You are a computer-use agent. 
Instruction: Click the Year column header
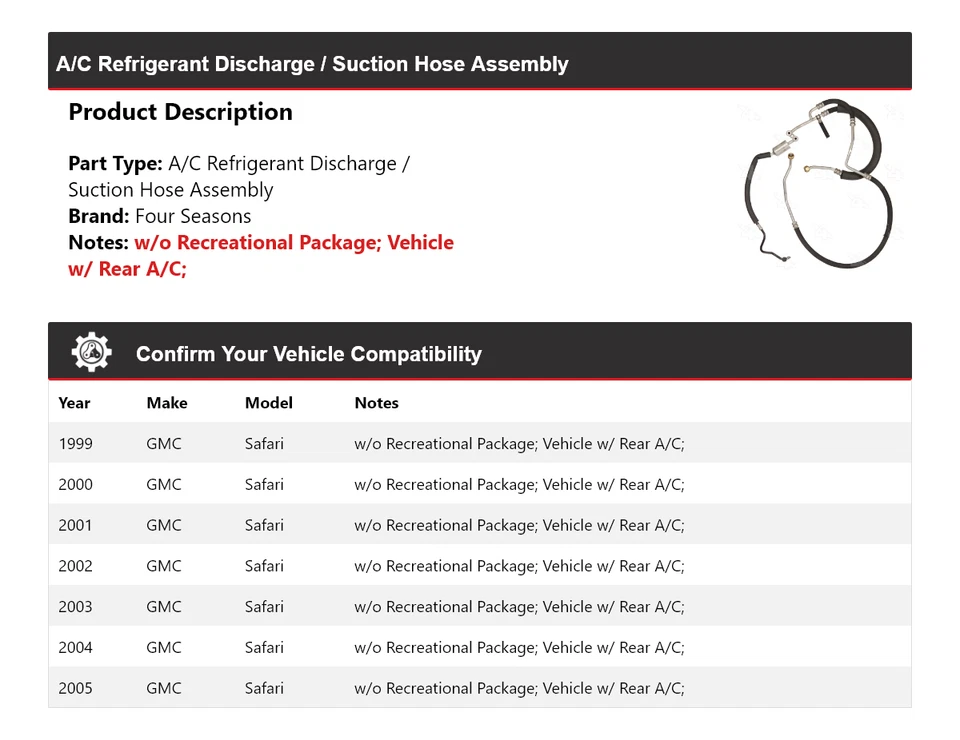tap(74, 403)
